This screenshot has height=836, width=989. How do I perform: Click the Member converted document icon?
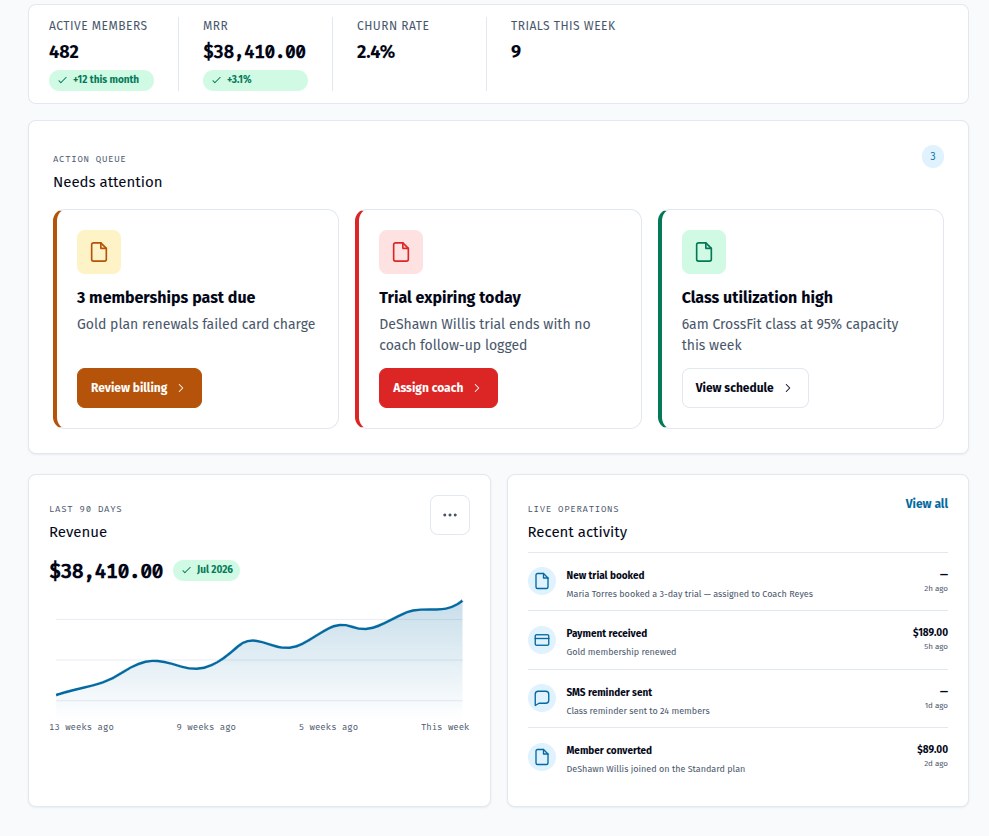[542, 757]
